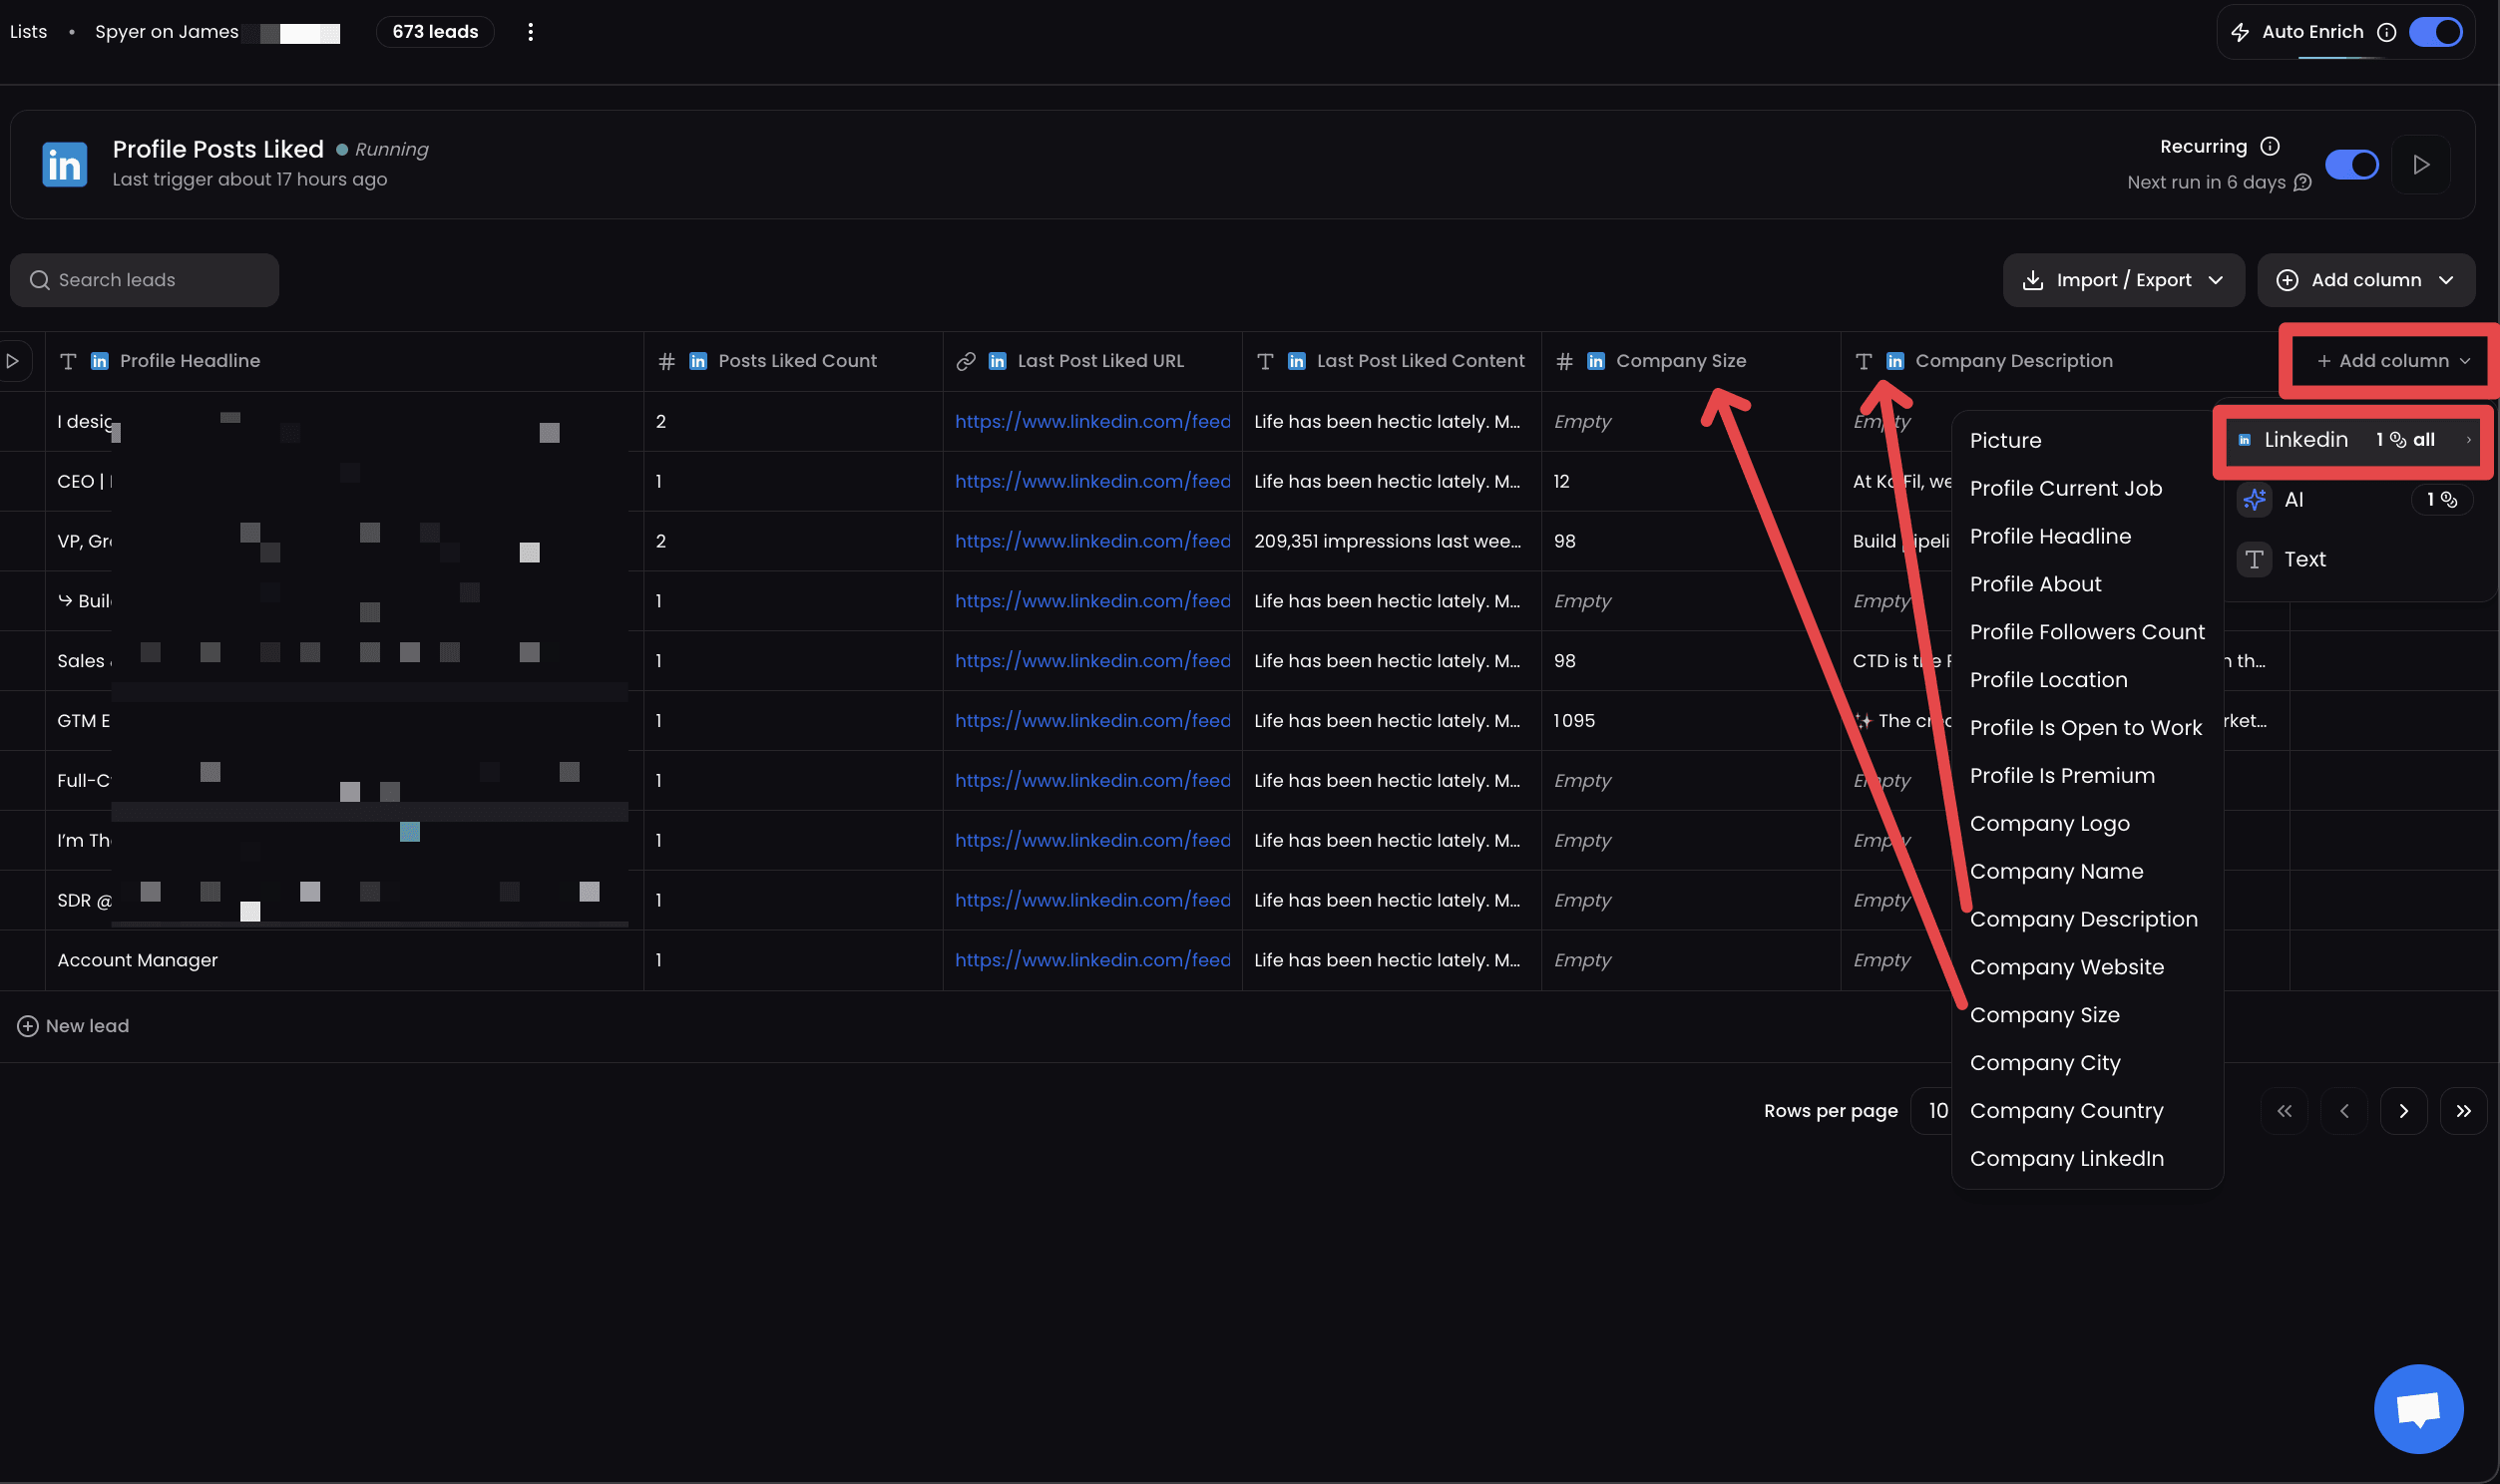Click the play button to run trigger now

pos(2420,165)
